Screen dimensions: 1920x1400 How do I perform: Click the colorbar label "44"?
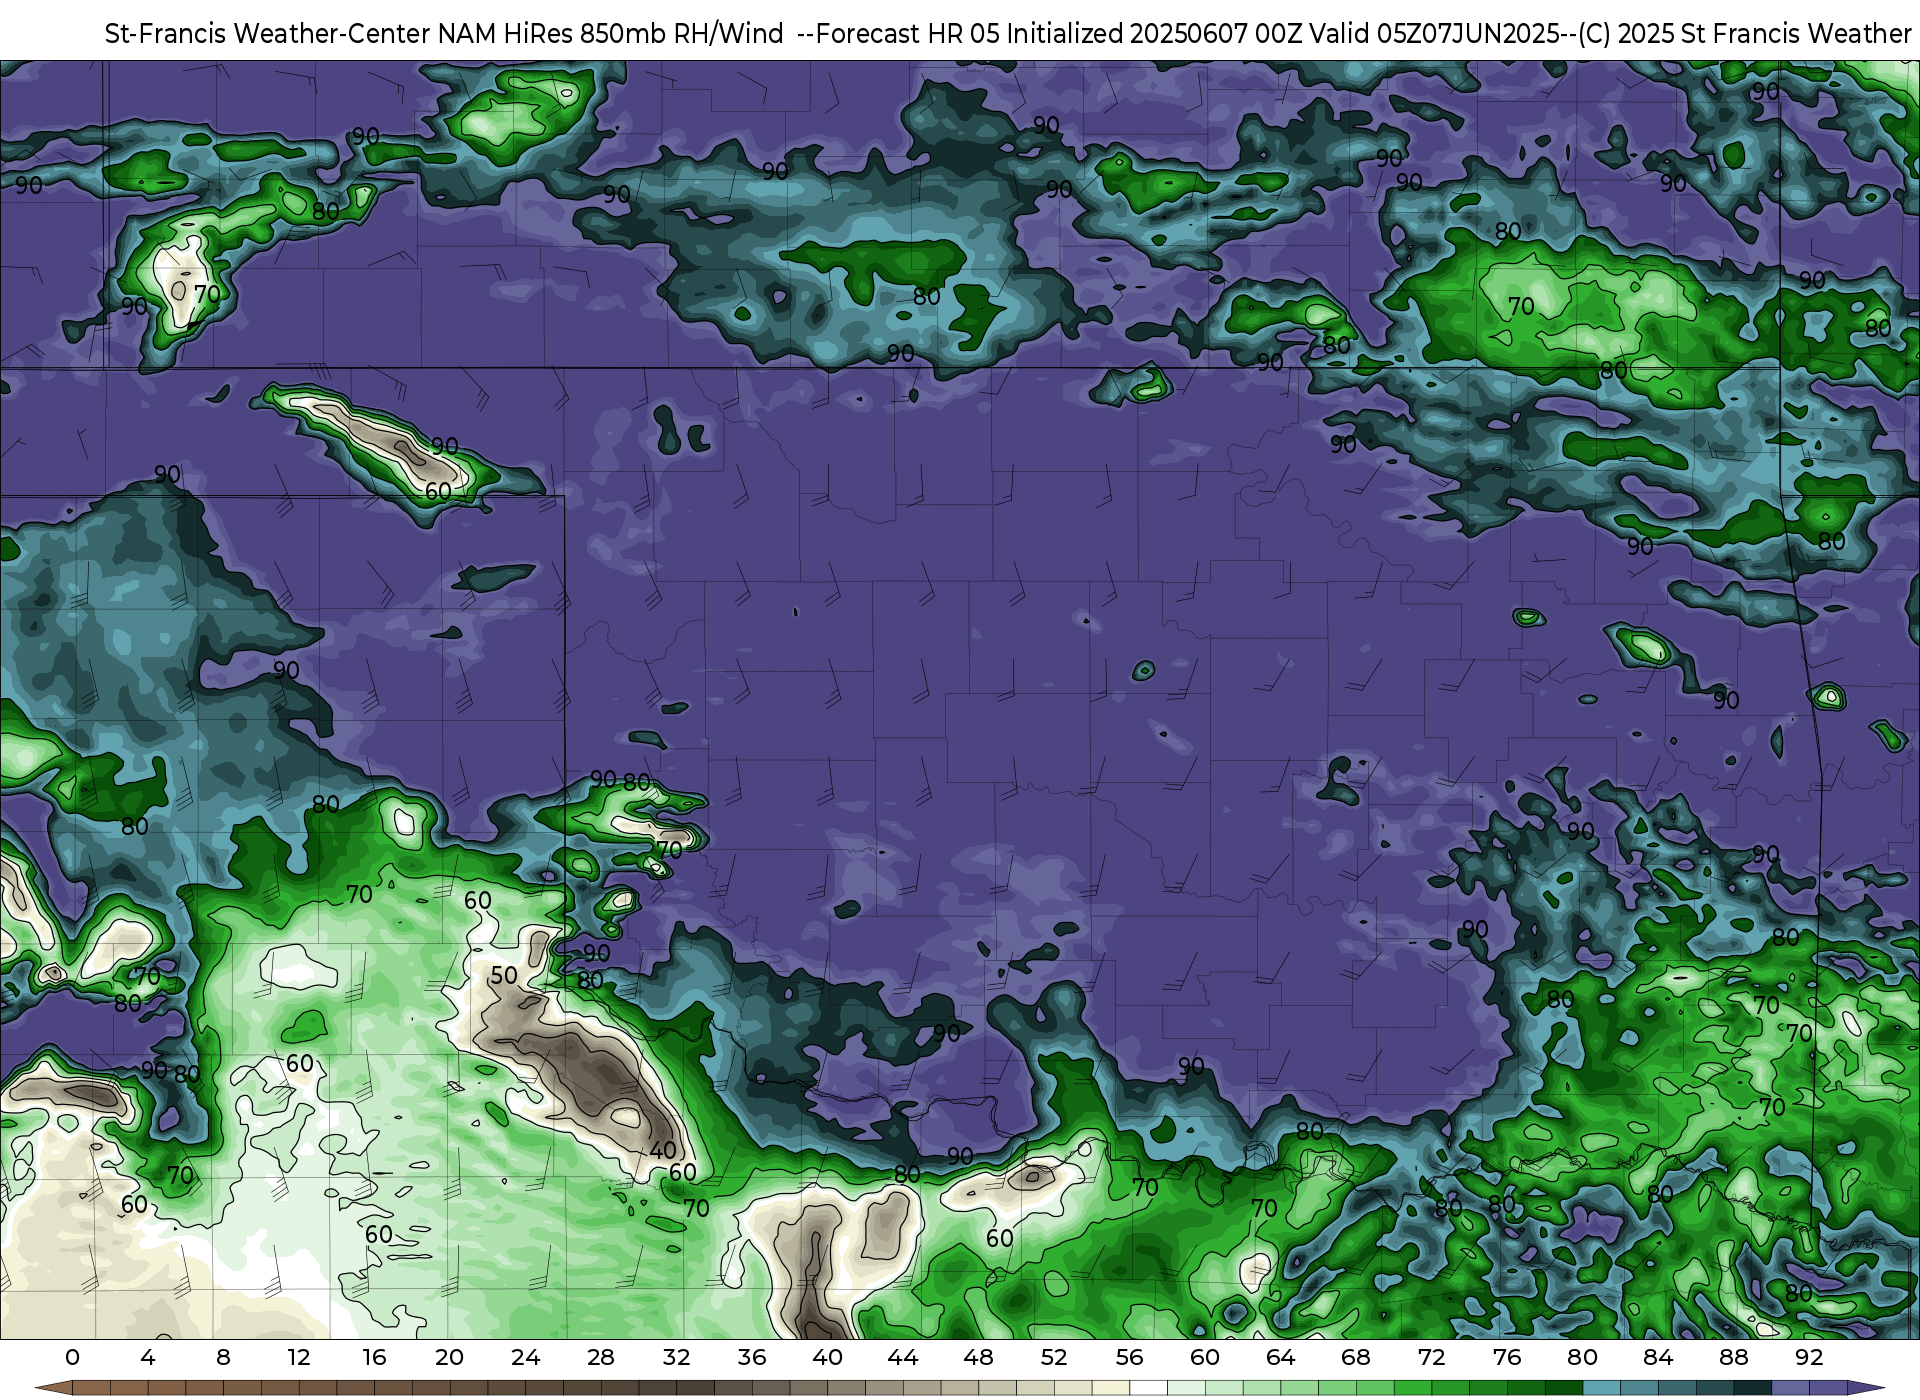(903, 1357)
